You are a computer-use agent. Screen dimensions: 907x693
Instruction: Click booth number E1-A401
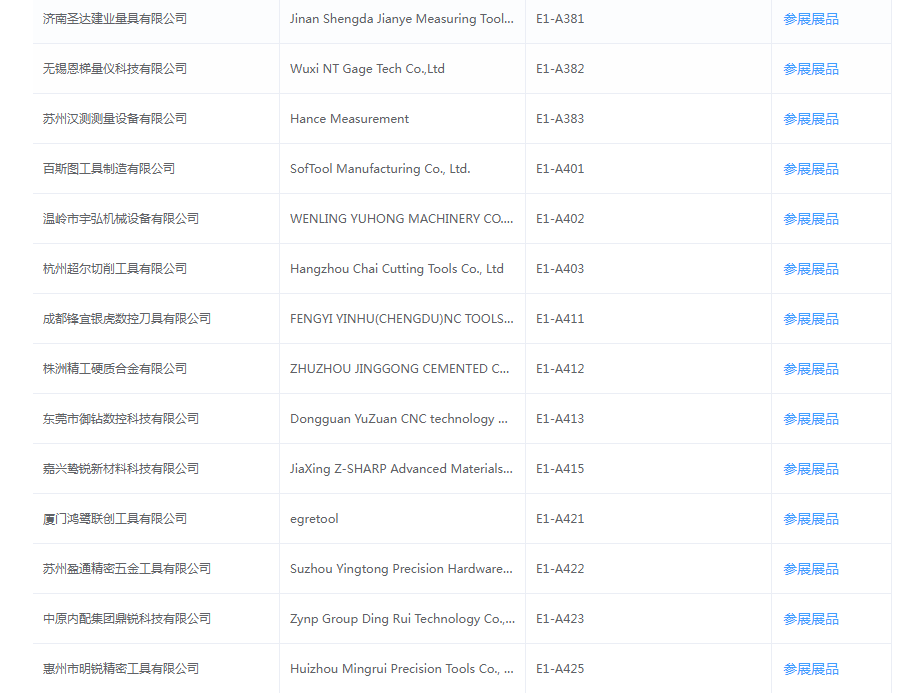click(560, 169)
